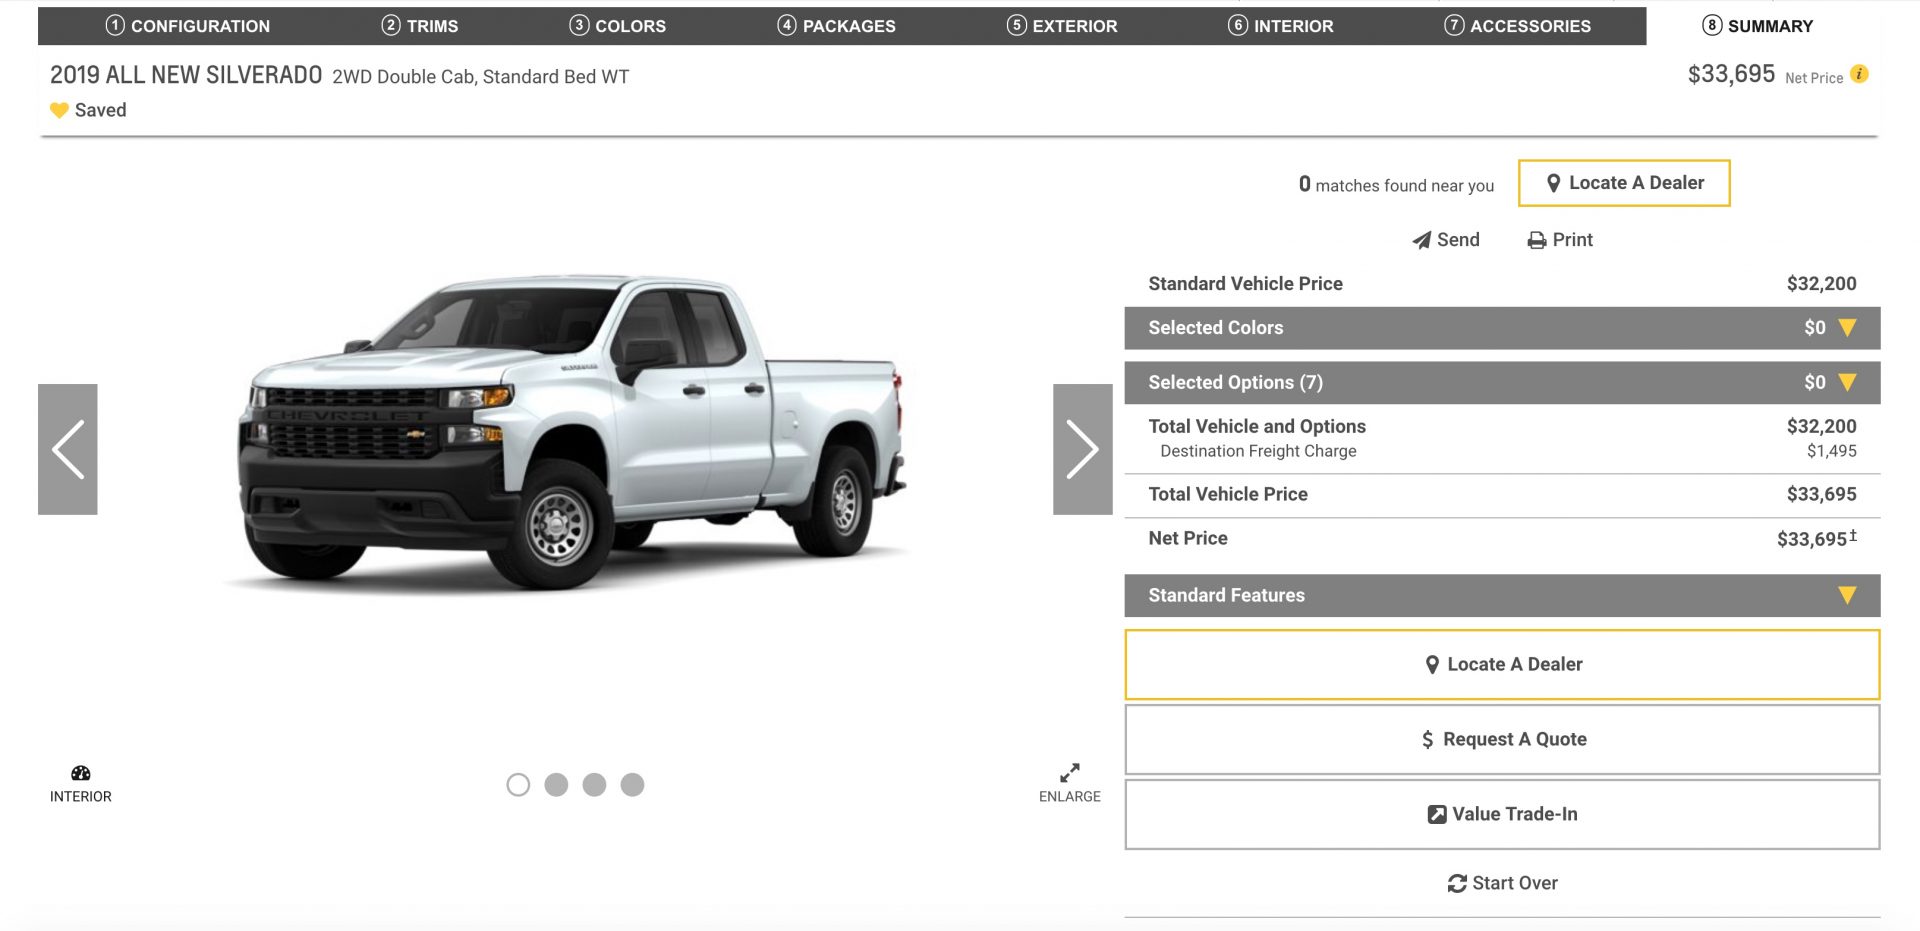Click the info icon next to Net Price
This screenshot has width=1920, height=931.
pos(1858,72)
